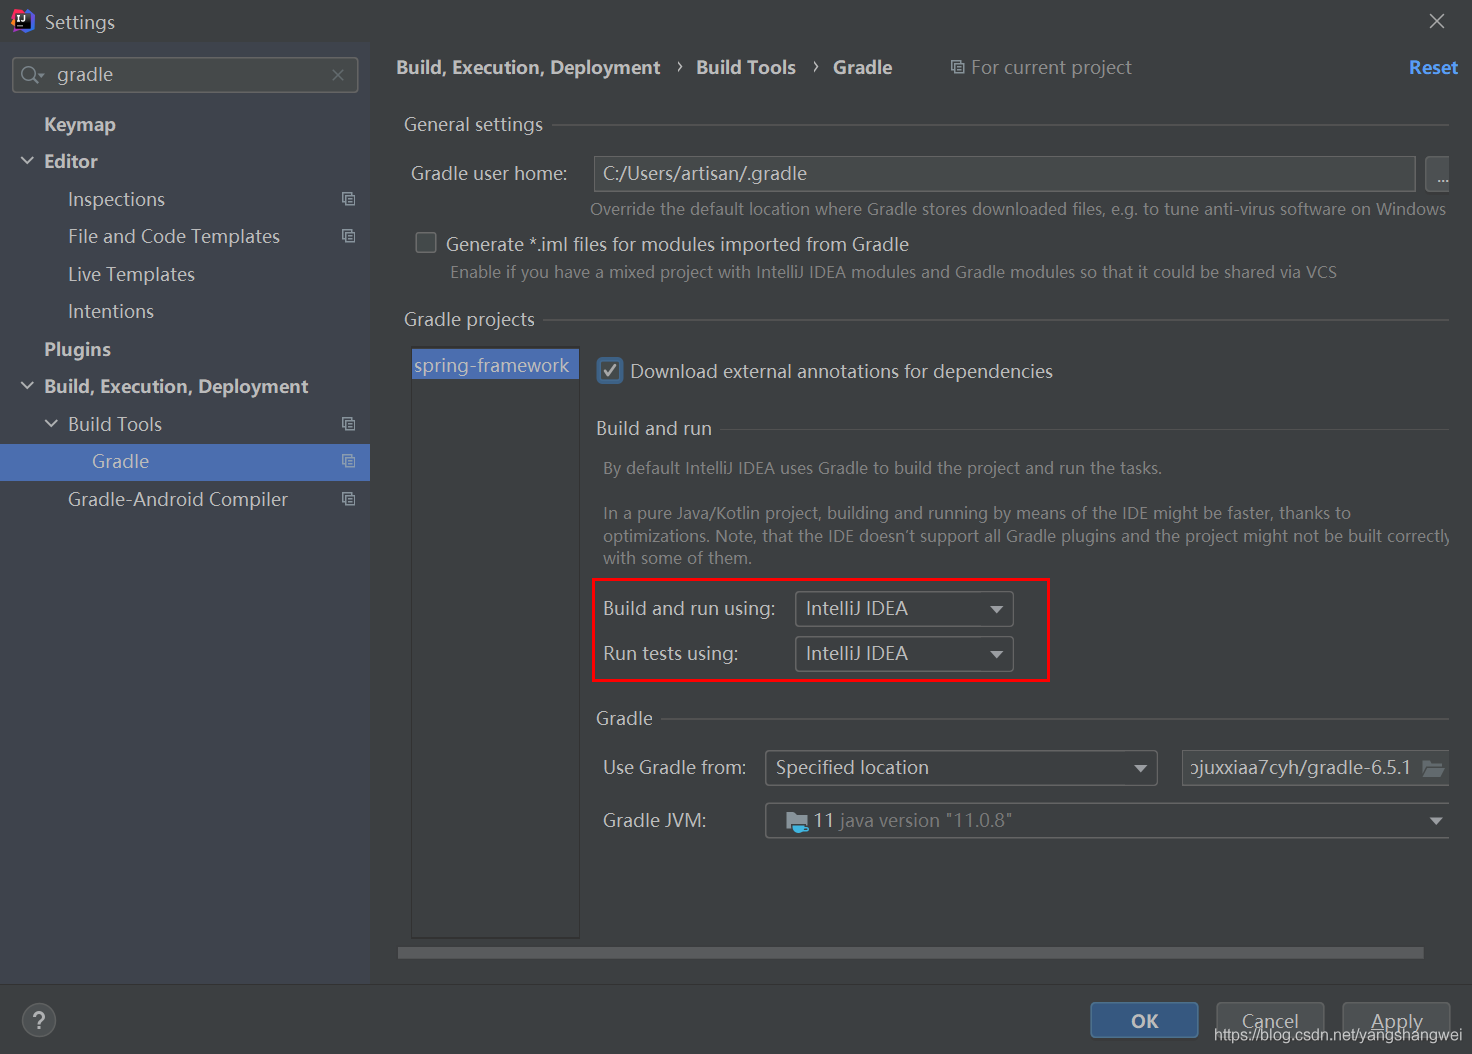Image resolution: width=1472 pixels, height=1054 pixels.
Task: Open Plugins settings
Action: (77, 349)
